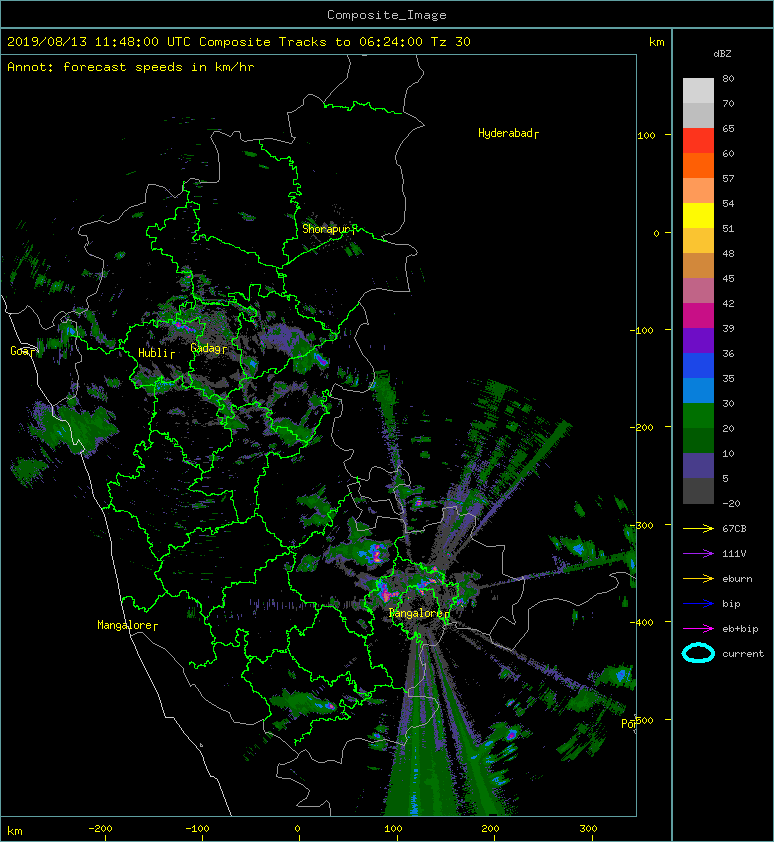Click the red 60–65 dBZ swatch
The width and height of the screenshot is (774, 842).
click(698, 141)
